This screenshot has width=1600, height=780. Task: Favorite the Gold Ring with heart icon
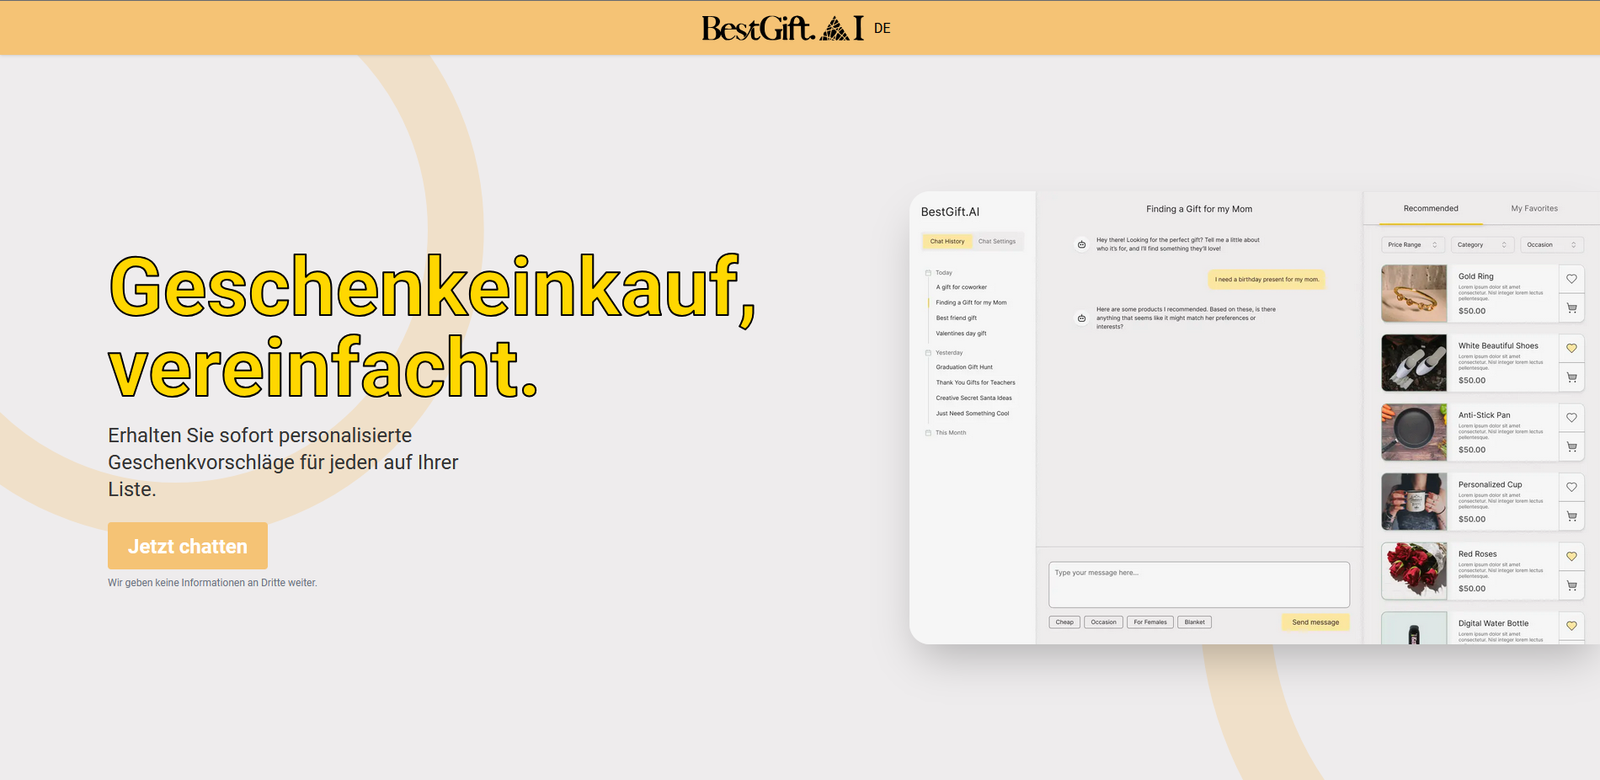tap(1572, 279)
